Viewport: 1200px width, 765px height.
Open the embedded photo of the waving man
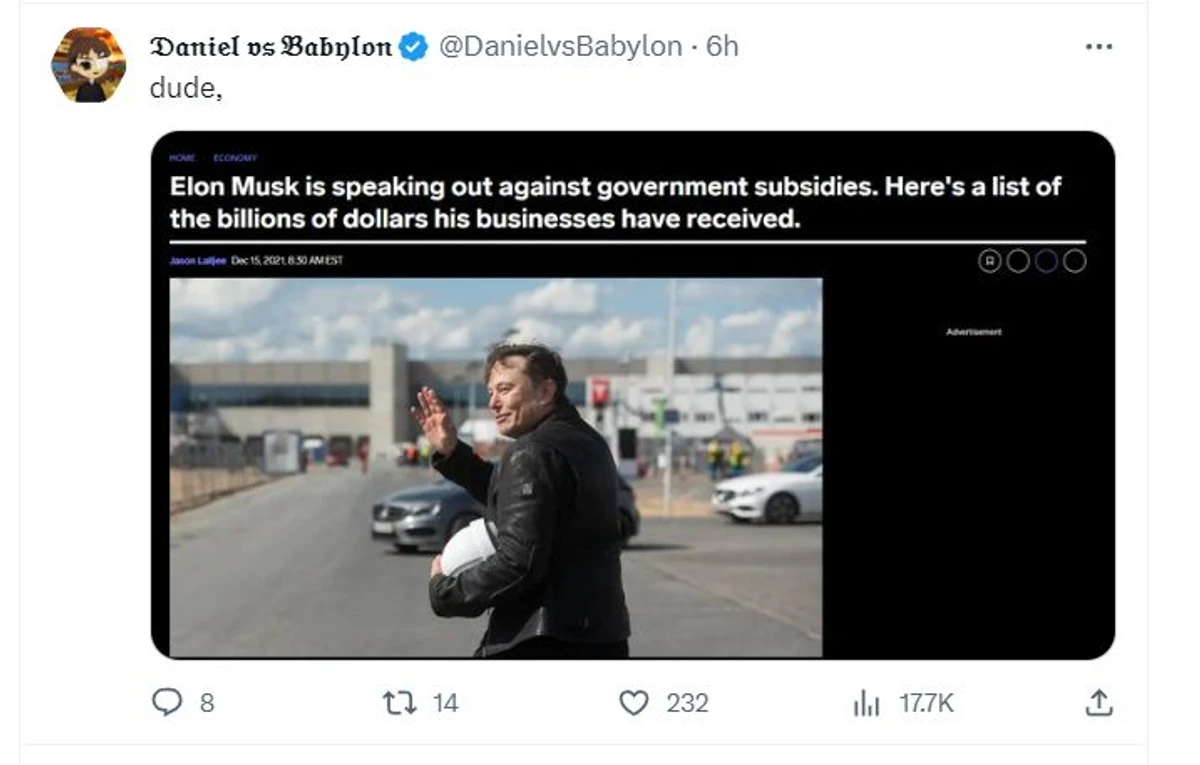(x=496, y=467)
